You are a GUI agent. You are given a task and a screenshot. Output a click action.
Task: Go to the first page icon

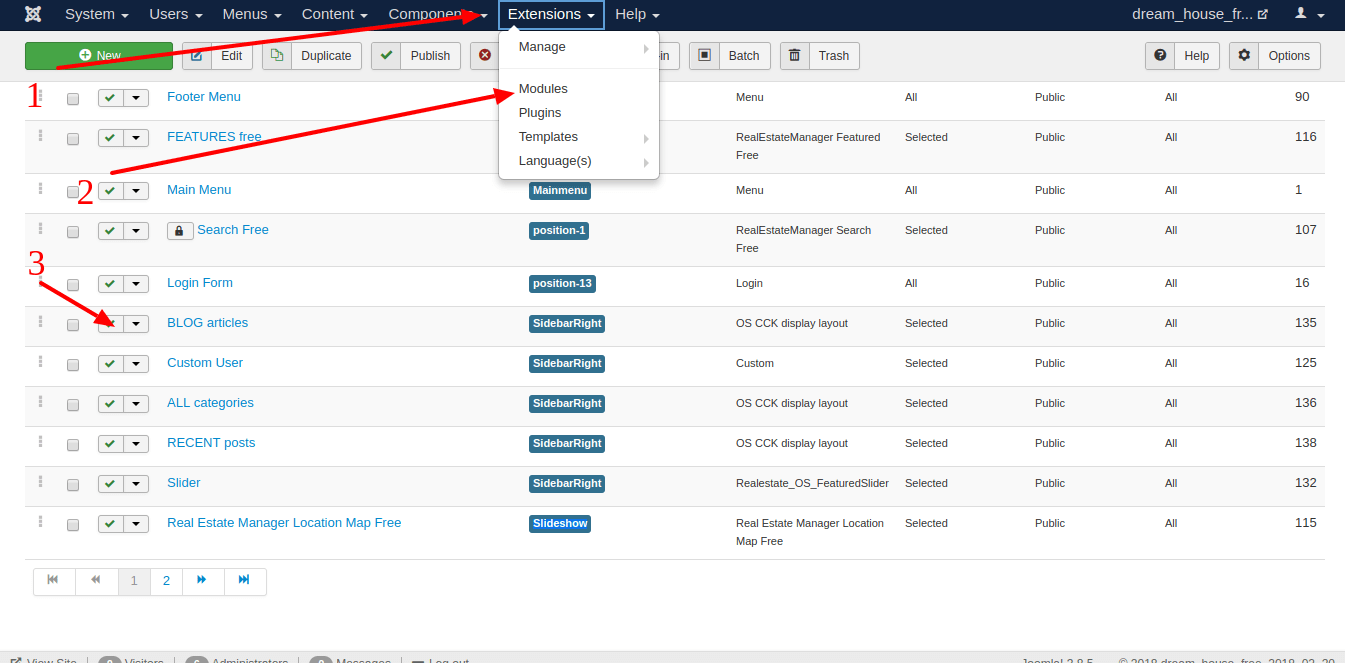coord(54,581)
